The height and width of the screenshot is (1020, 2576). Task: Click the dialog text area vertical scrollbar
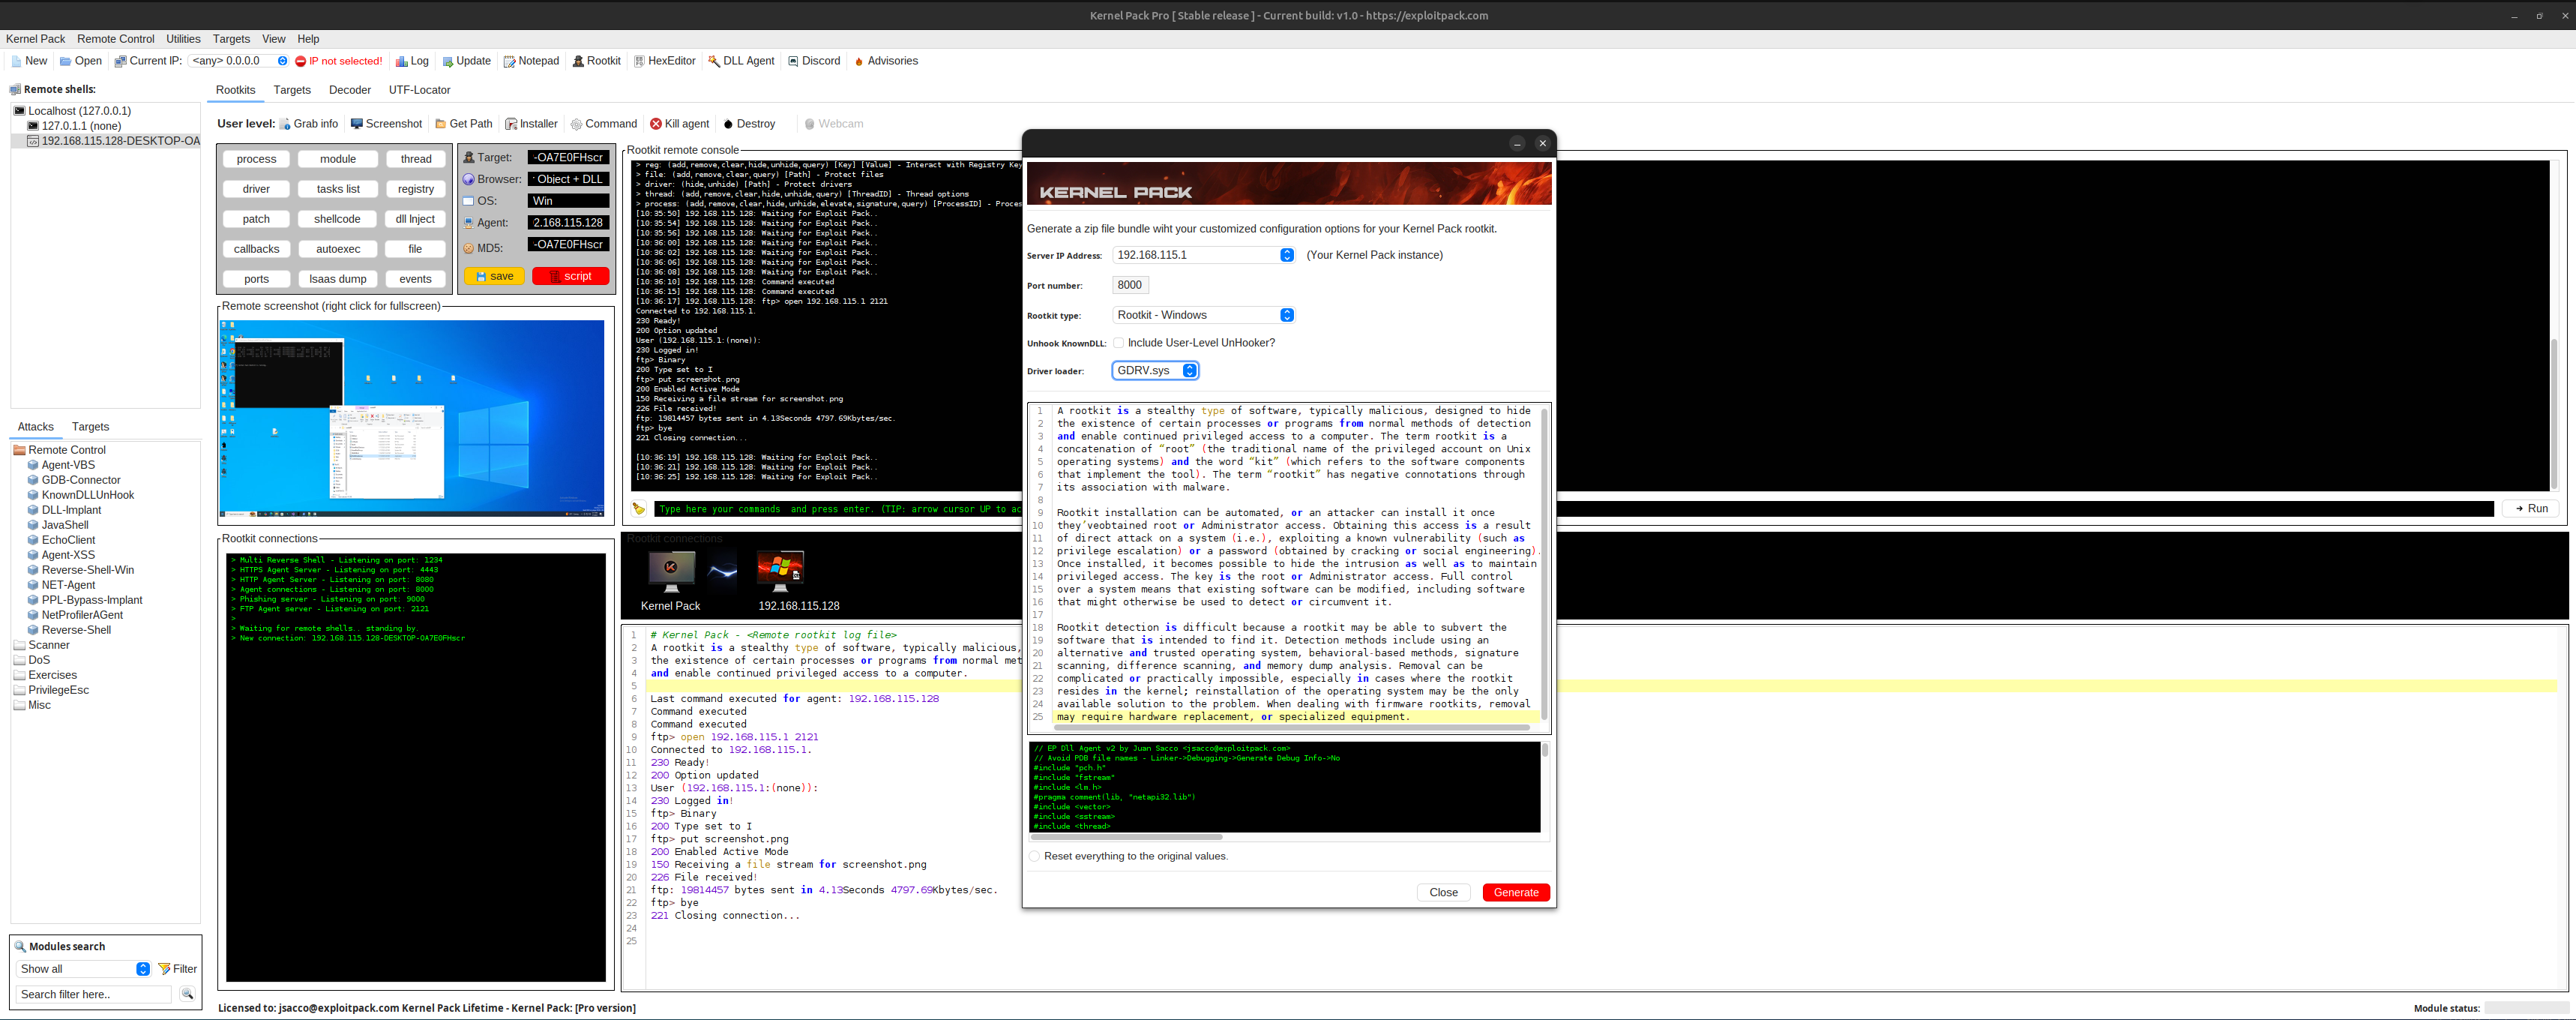point(1544,563)
